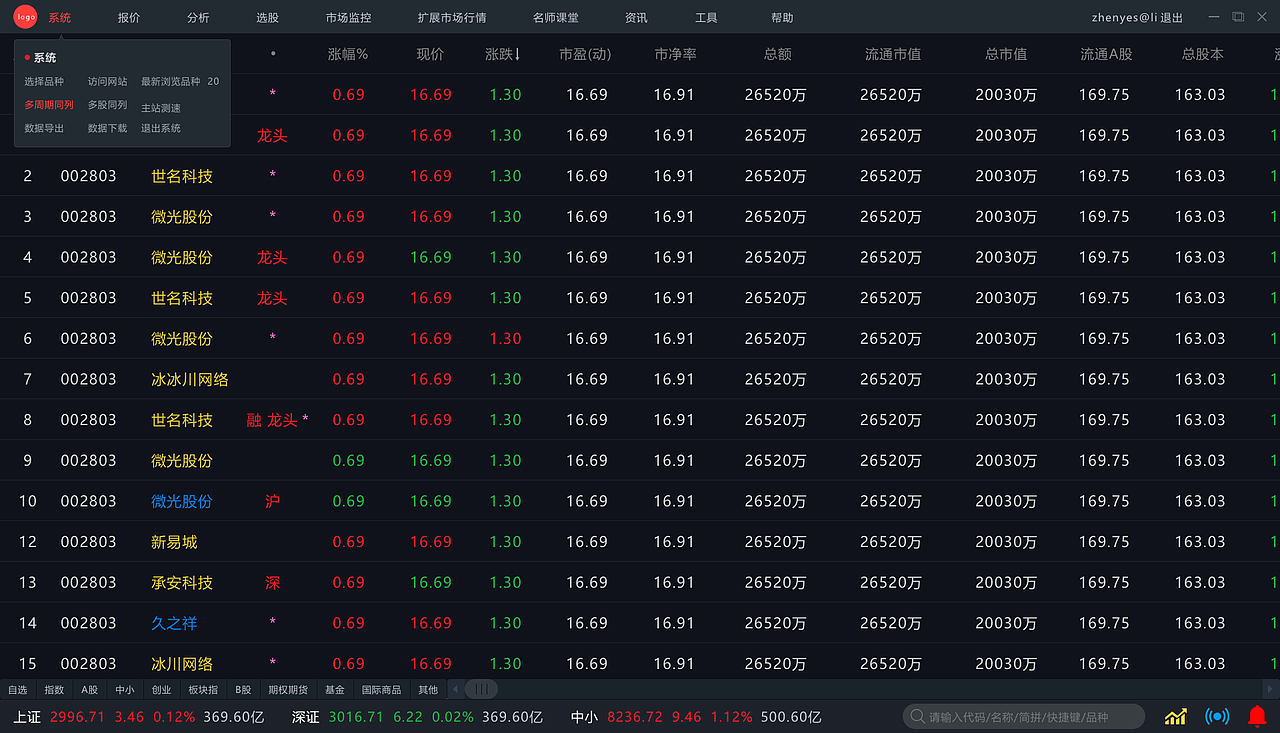Click the red logo icon
Image resolution: width=1280 pixels, height=733 pixels.
(x=25, y=17)
